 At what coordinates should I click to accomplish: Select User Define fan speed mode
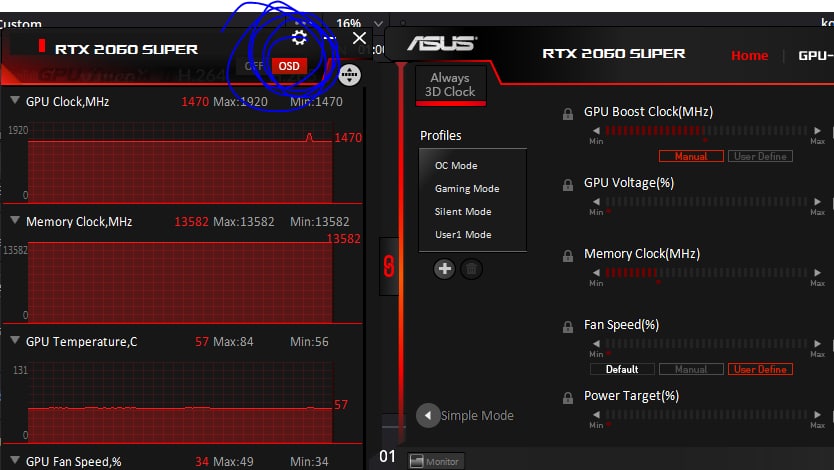pos(760,369)
